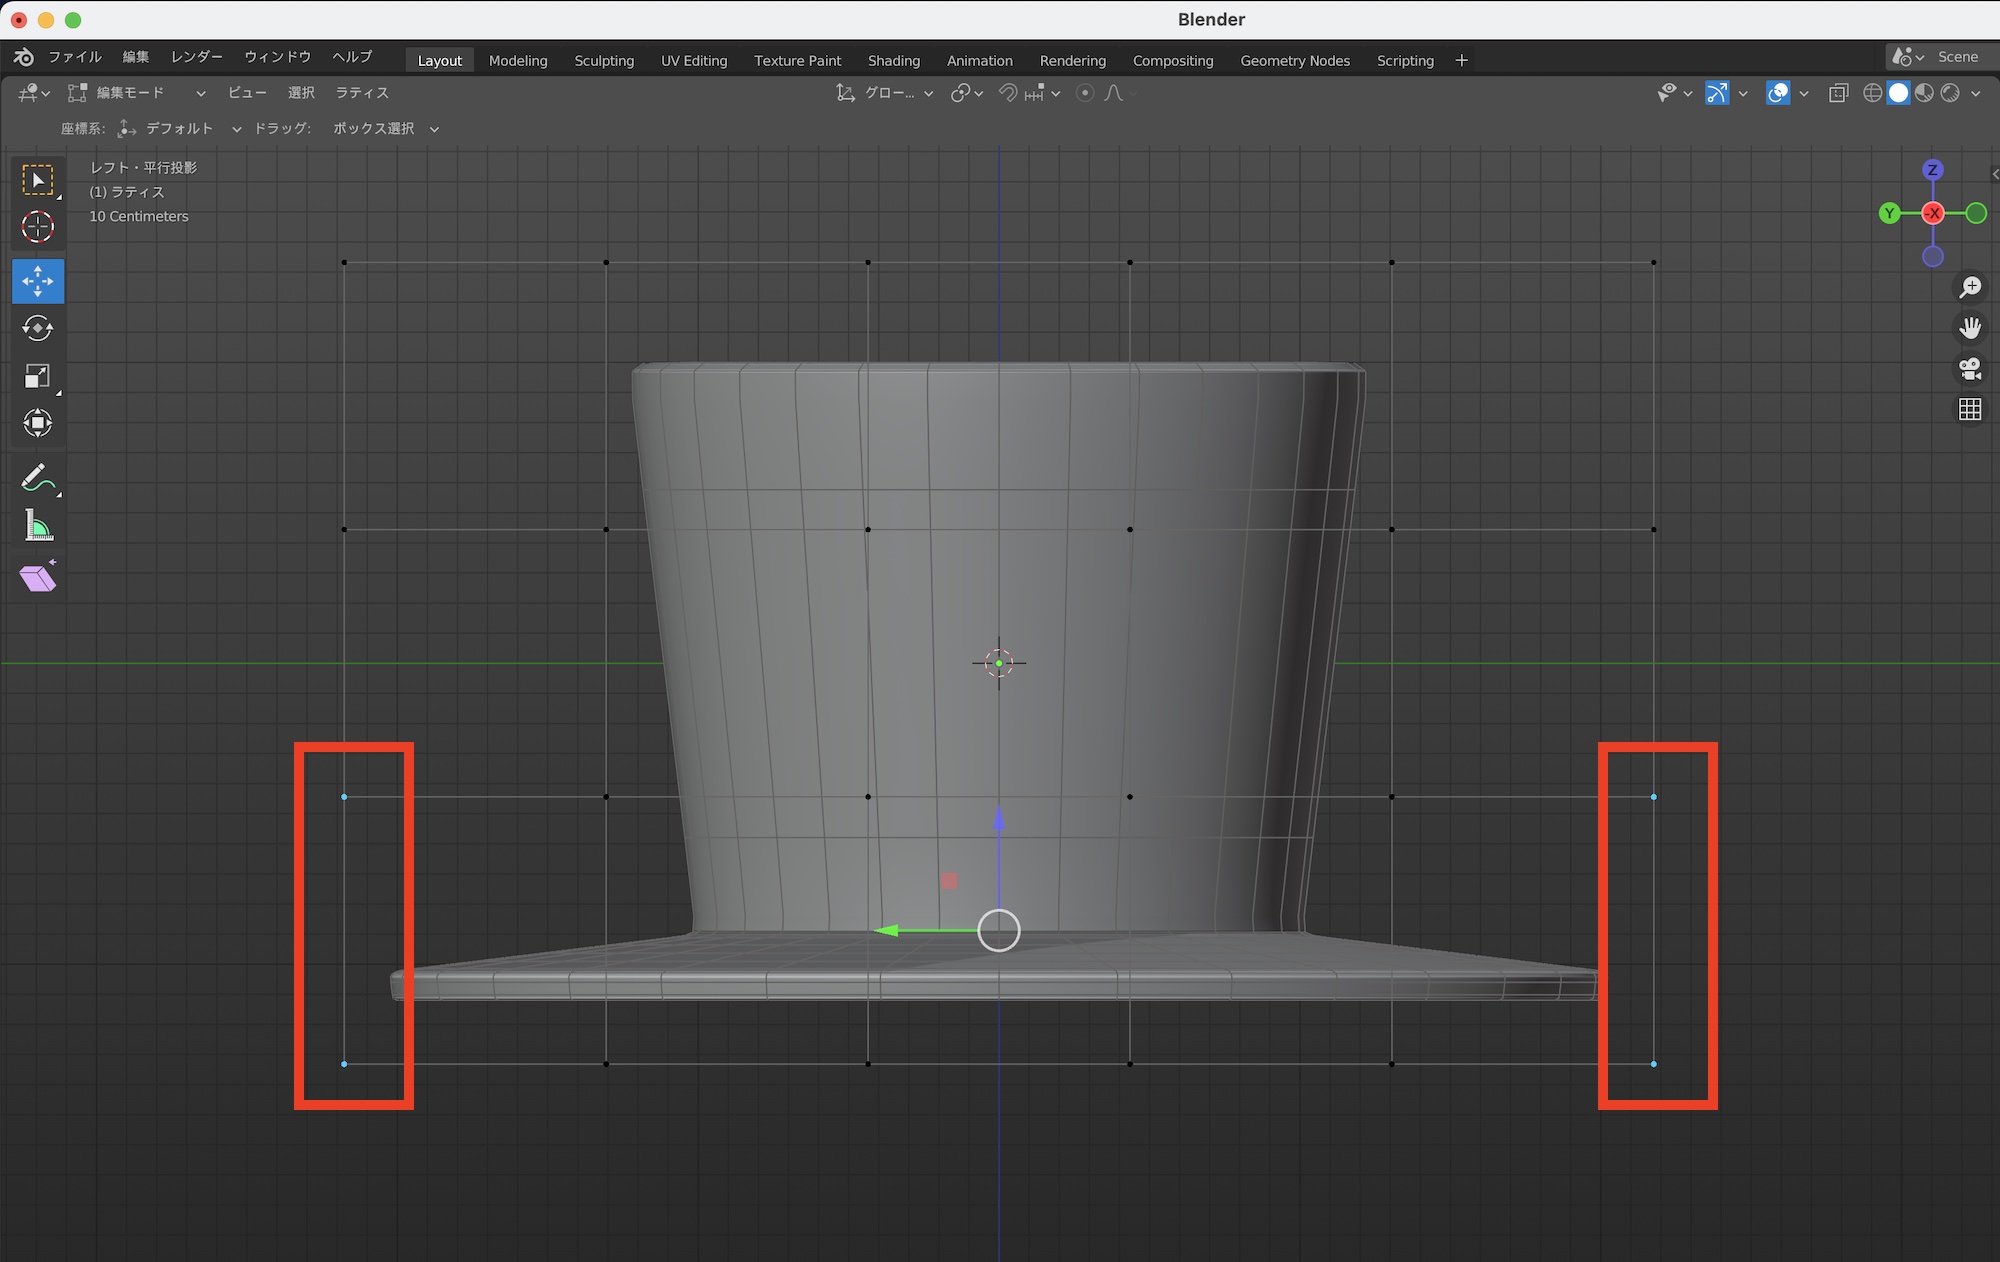The width and height of the screenshot is (2000, 1262).
Task: Pick the Shear tool icon
Action: (x=38, y=577)
